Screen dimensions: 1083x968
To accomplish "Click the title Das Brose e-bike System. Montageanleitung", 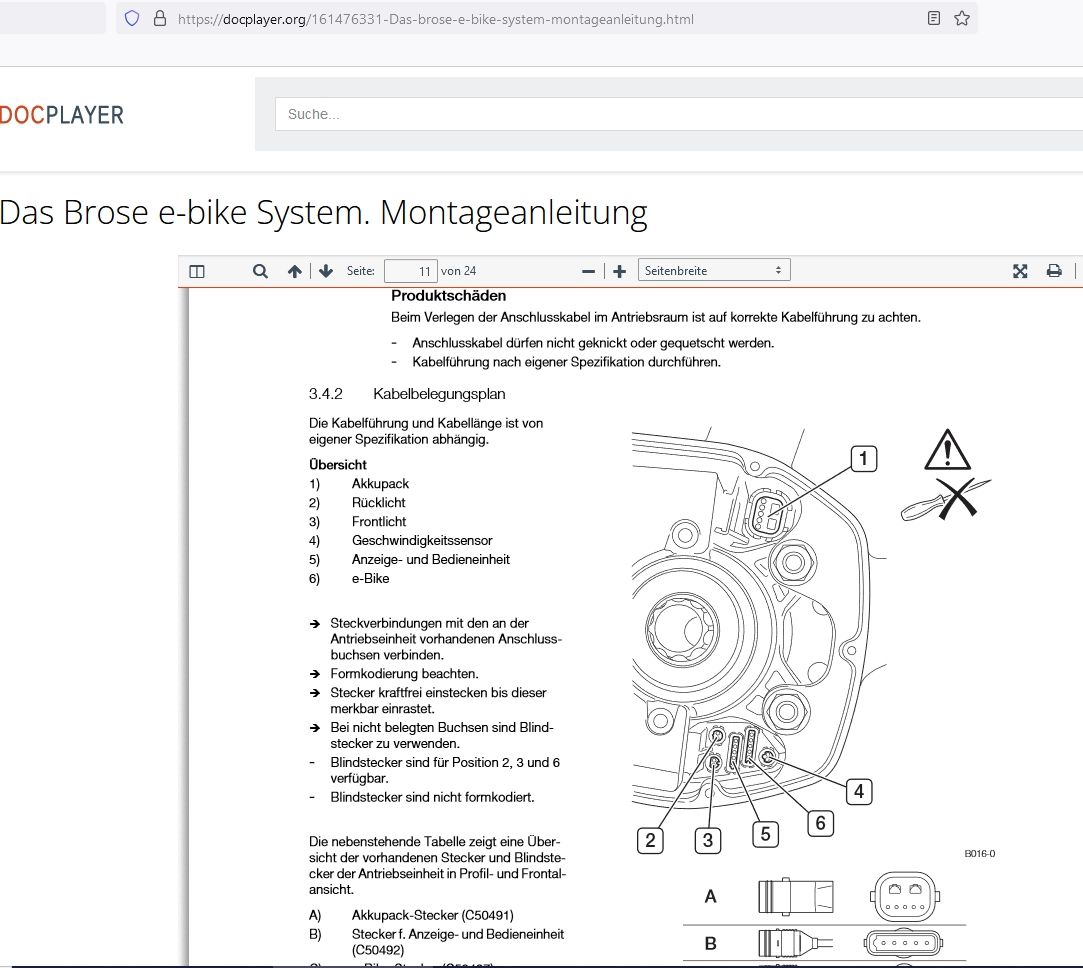I will click(x=323, y=213).
